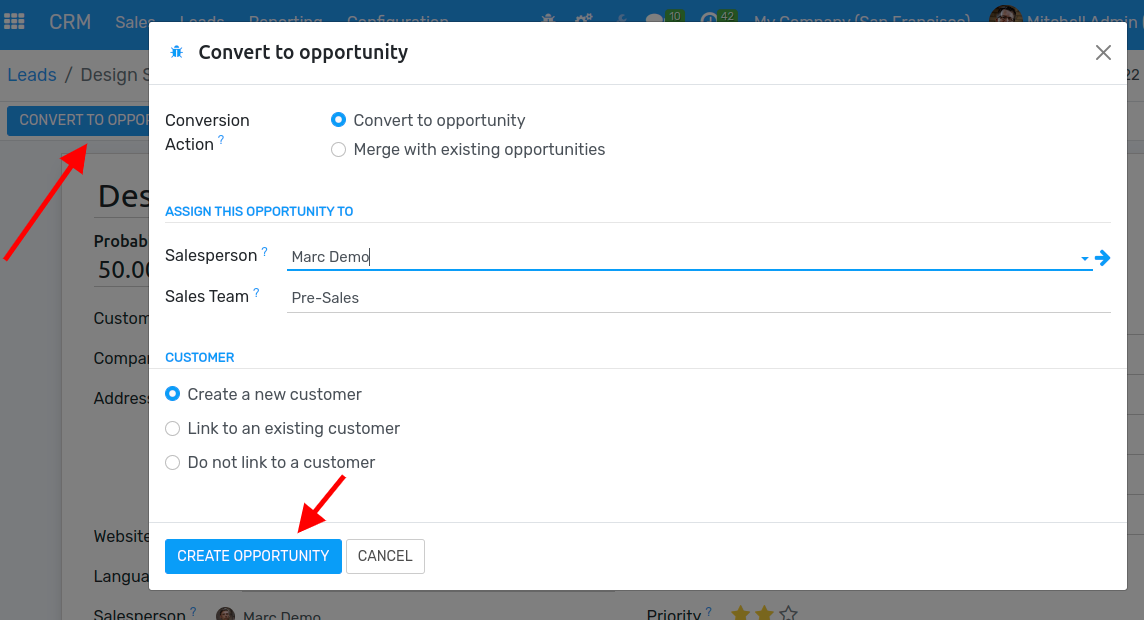Viewport: 1144px width, 620px height.
Task: Click the Conversion Action help question mark
Action: click(221, 139)
